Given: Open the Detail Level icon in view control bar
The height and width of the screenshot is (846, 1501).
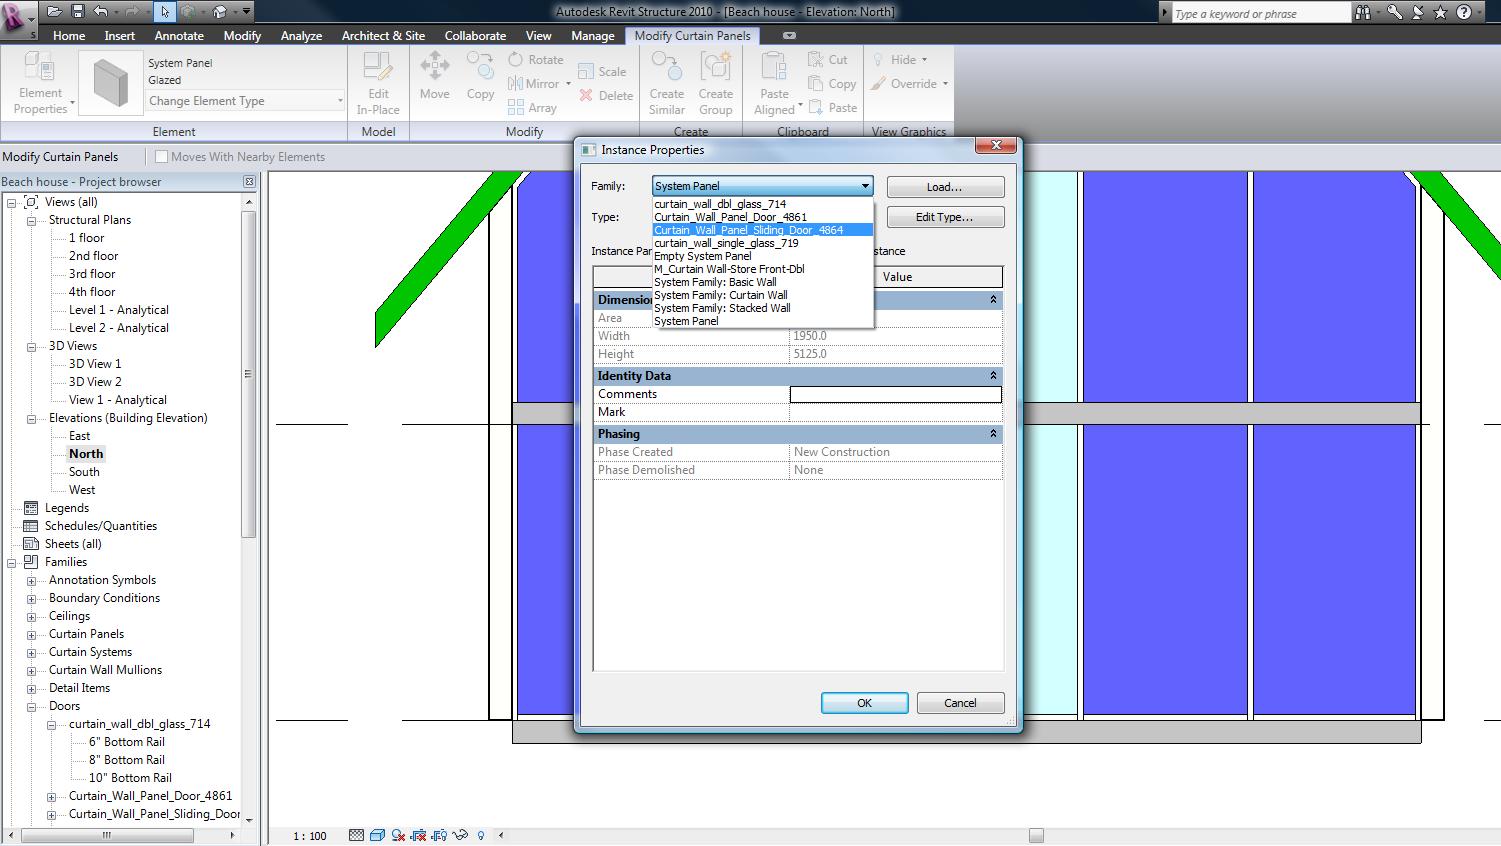Looking at the screenshot, I should pos(357,835).
